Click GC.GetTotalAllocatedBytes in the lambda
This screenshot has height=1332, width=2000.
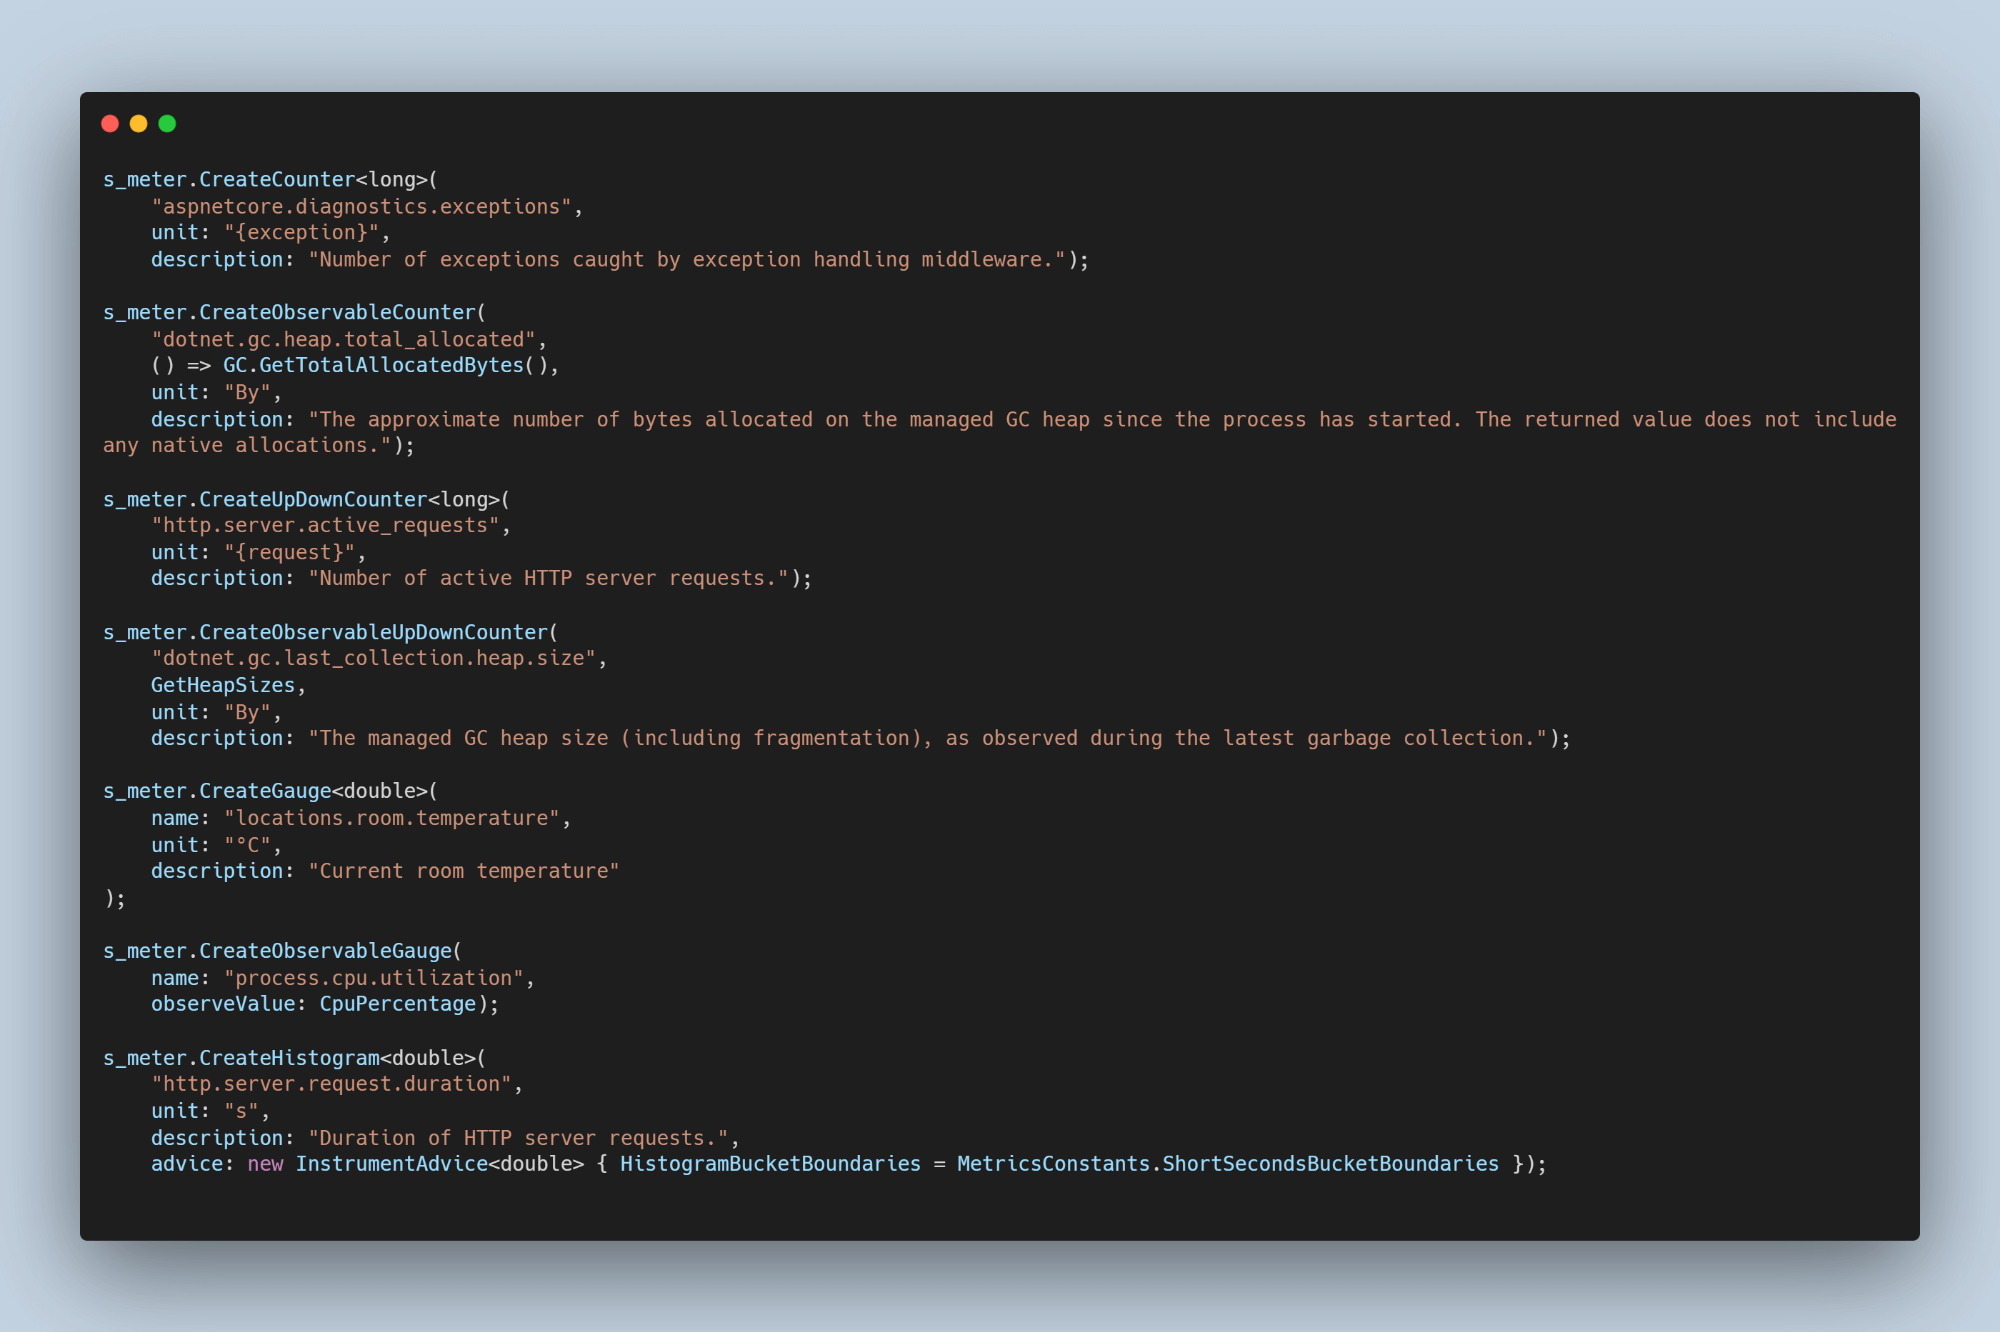[372, 366]
